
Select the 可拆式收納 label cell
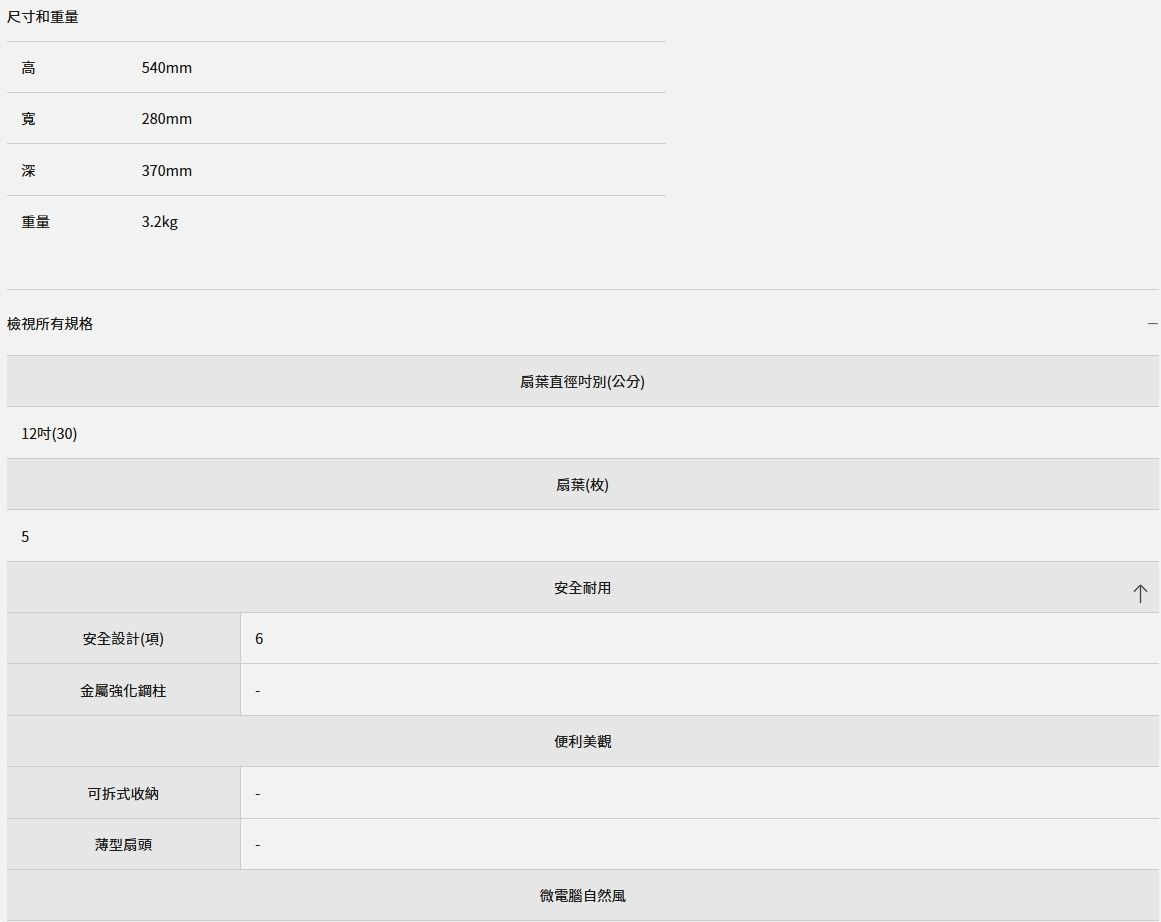[x=123, y=794]
